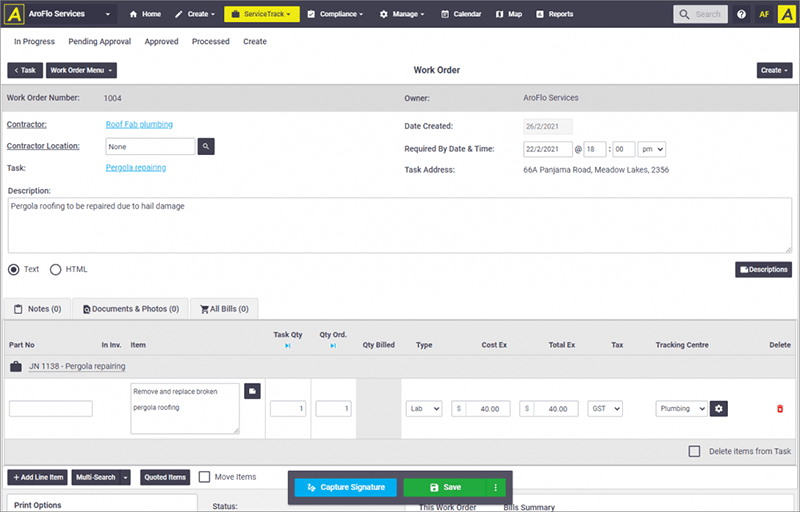The image size is (800, 512).
Task: Open the Reports page
Action: point(555,14)
